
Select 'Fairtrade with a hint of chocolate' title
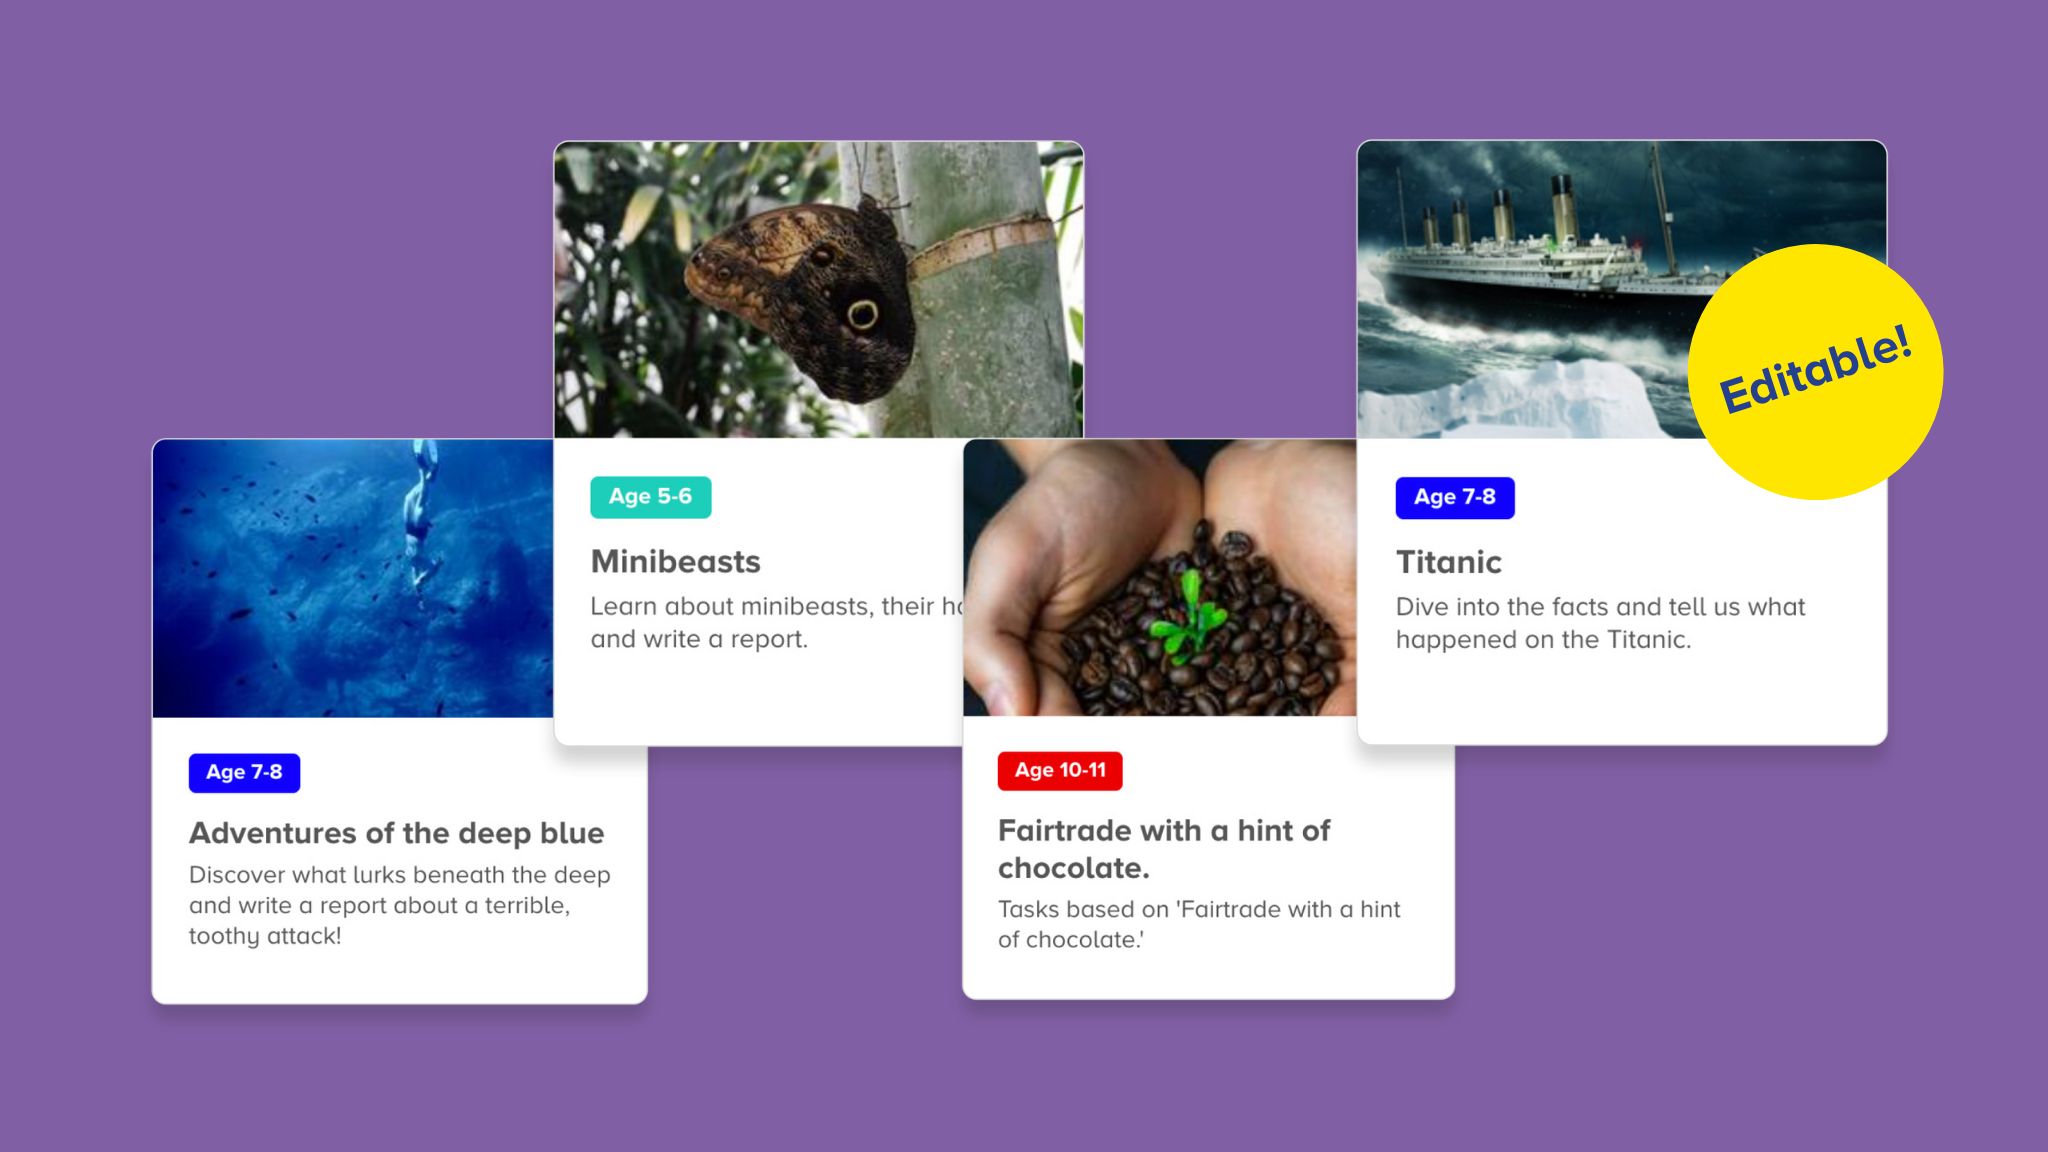click(1164, 849)
